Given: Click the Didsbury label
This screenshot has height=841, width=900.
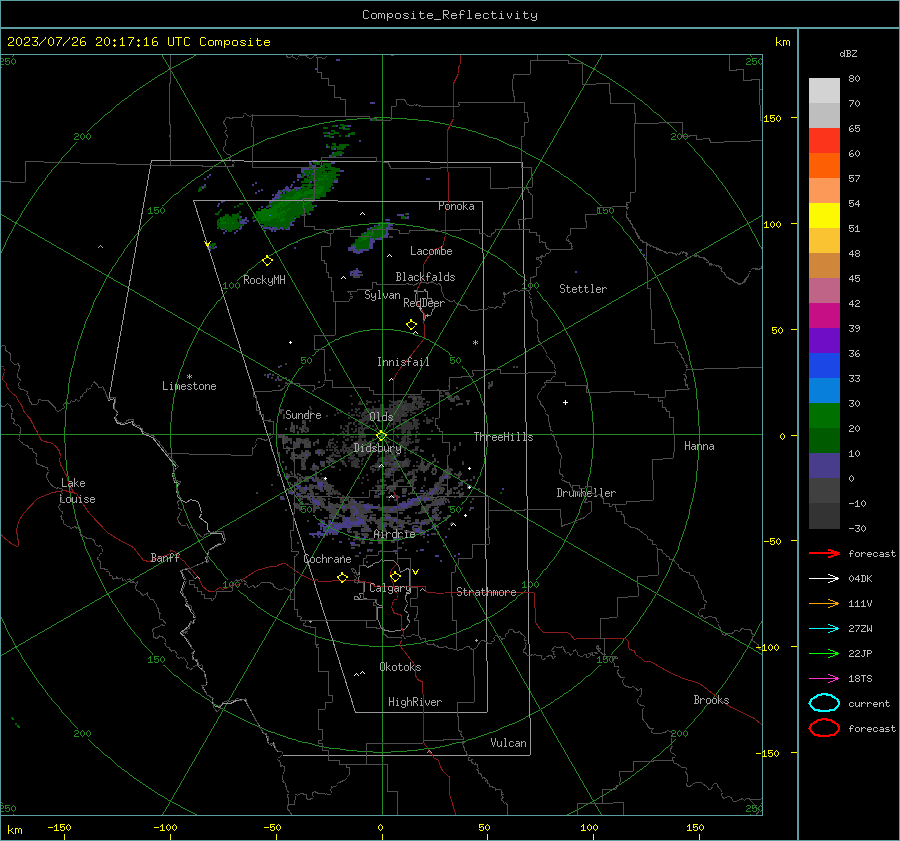Looking at the screenshot, I should click(377, 448).
